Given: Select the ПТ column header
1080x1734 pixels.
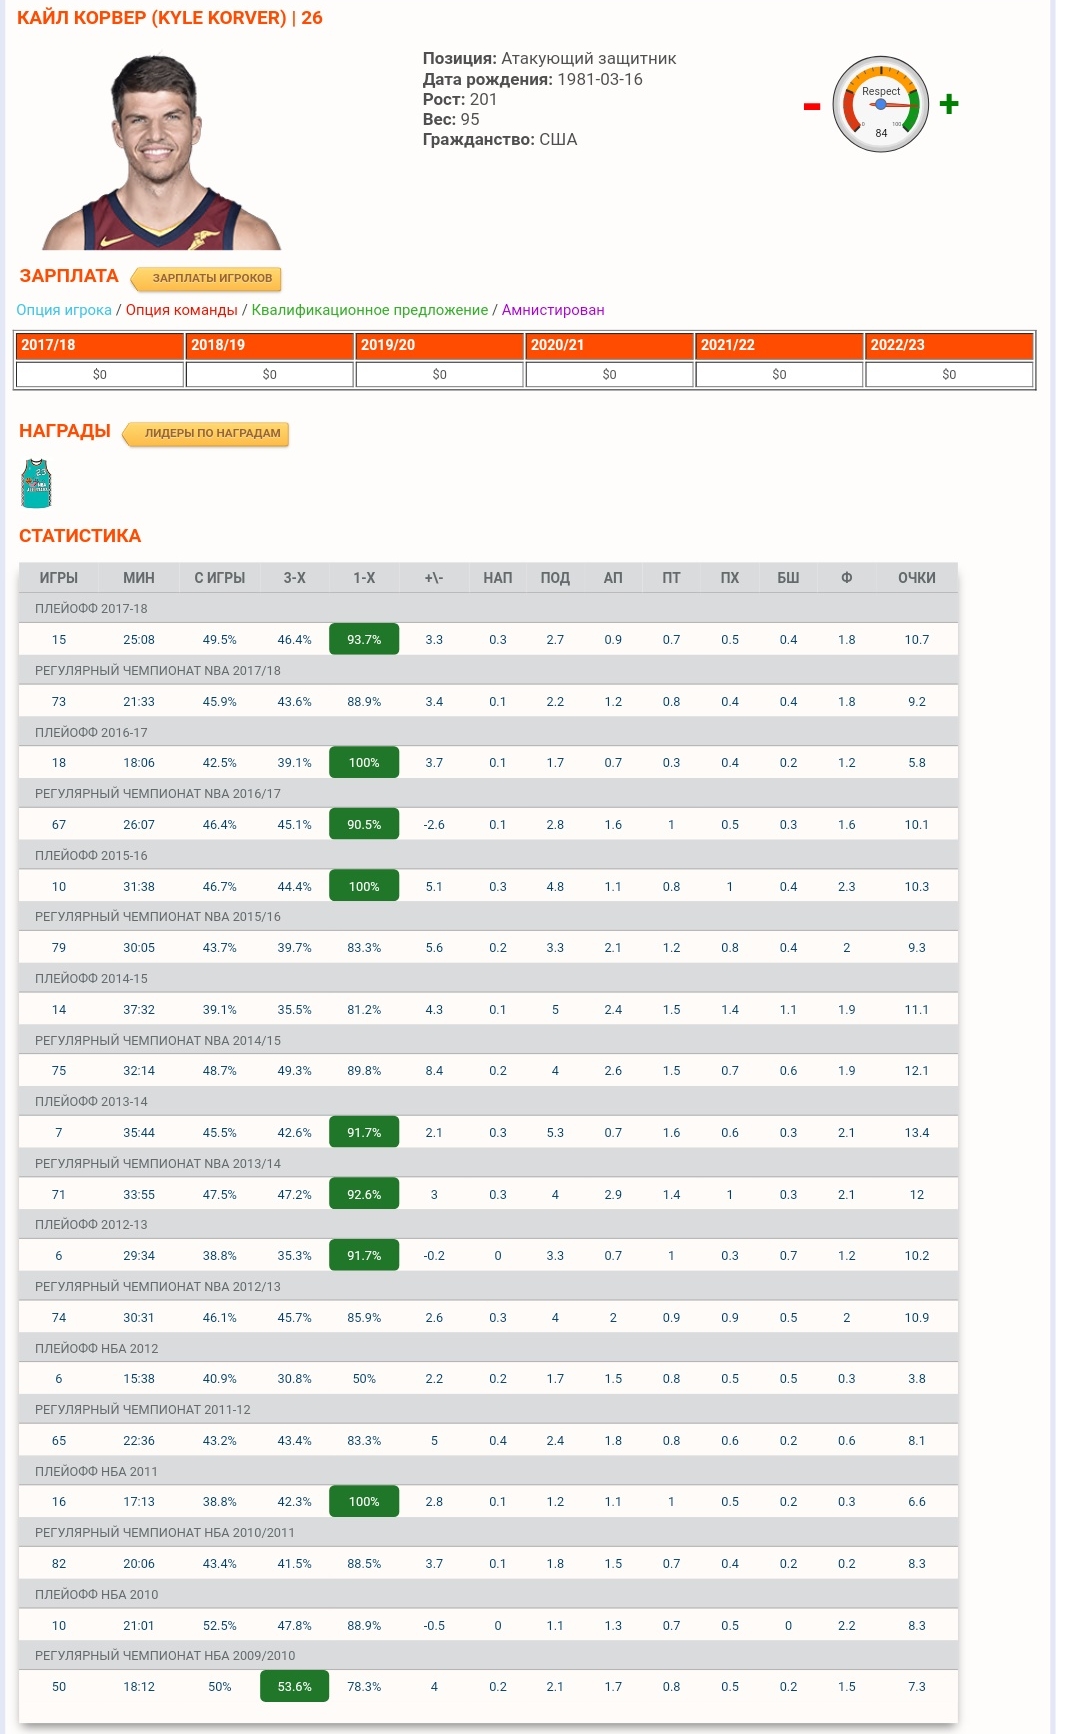Looking at the screenshot, I should (x=671, y=578).
